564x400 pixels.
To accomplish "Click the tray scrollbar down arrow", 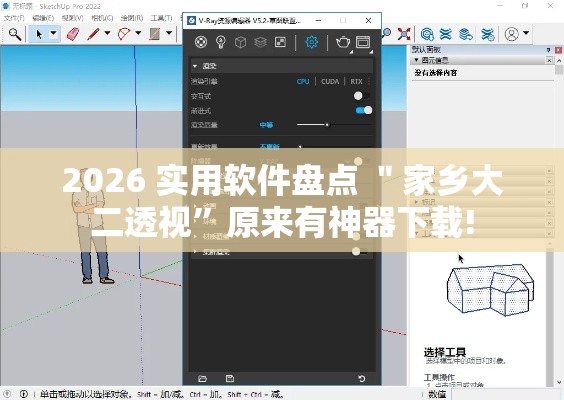I will point(559,382).
